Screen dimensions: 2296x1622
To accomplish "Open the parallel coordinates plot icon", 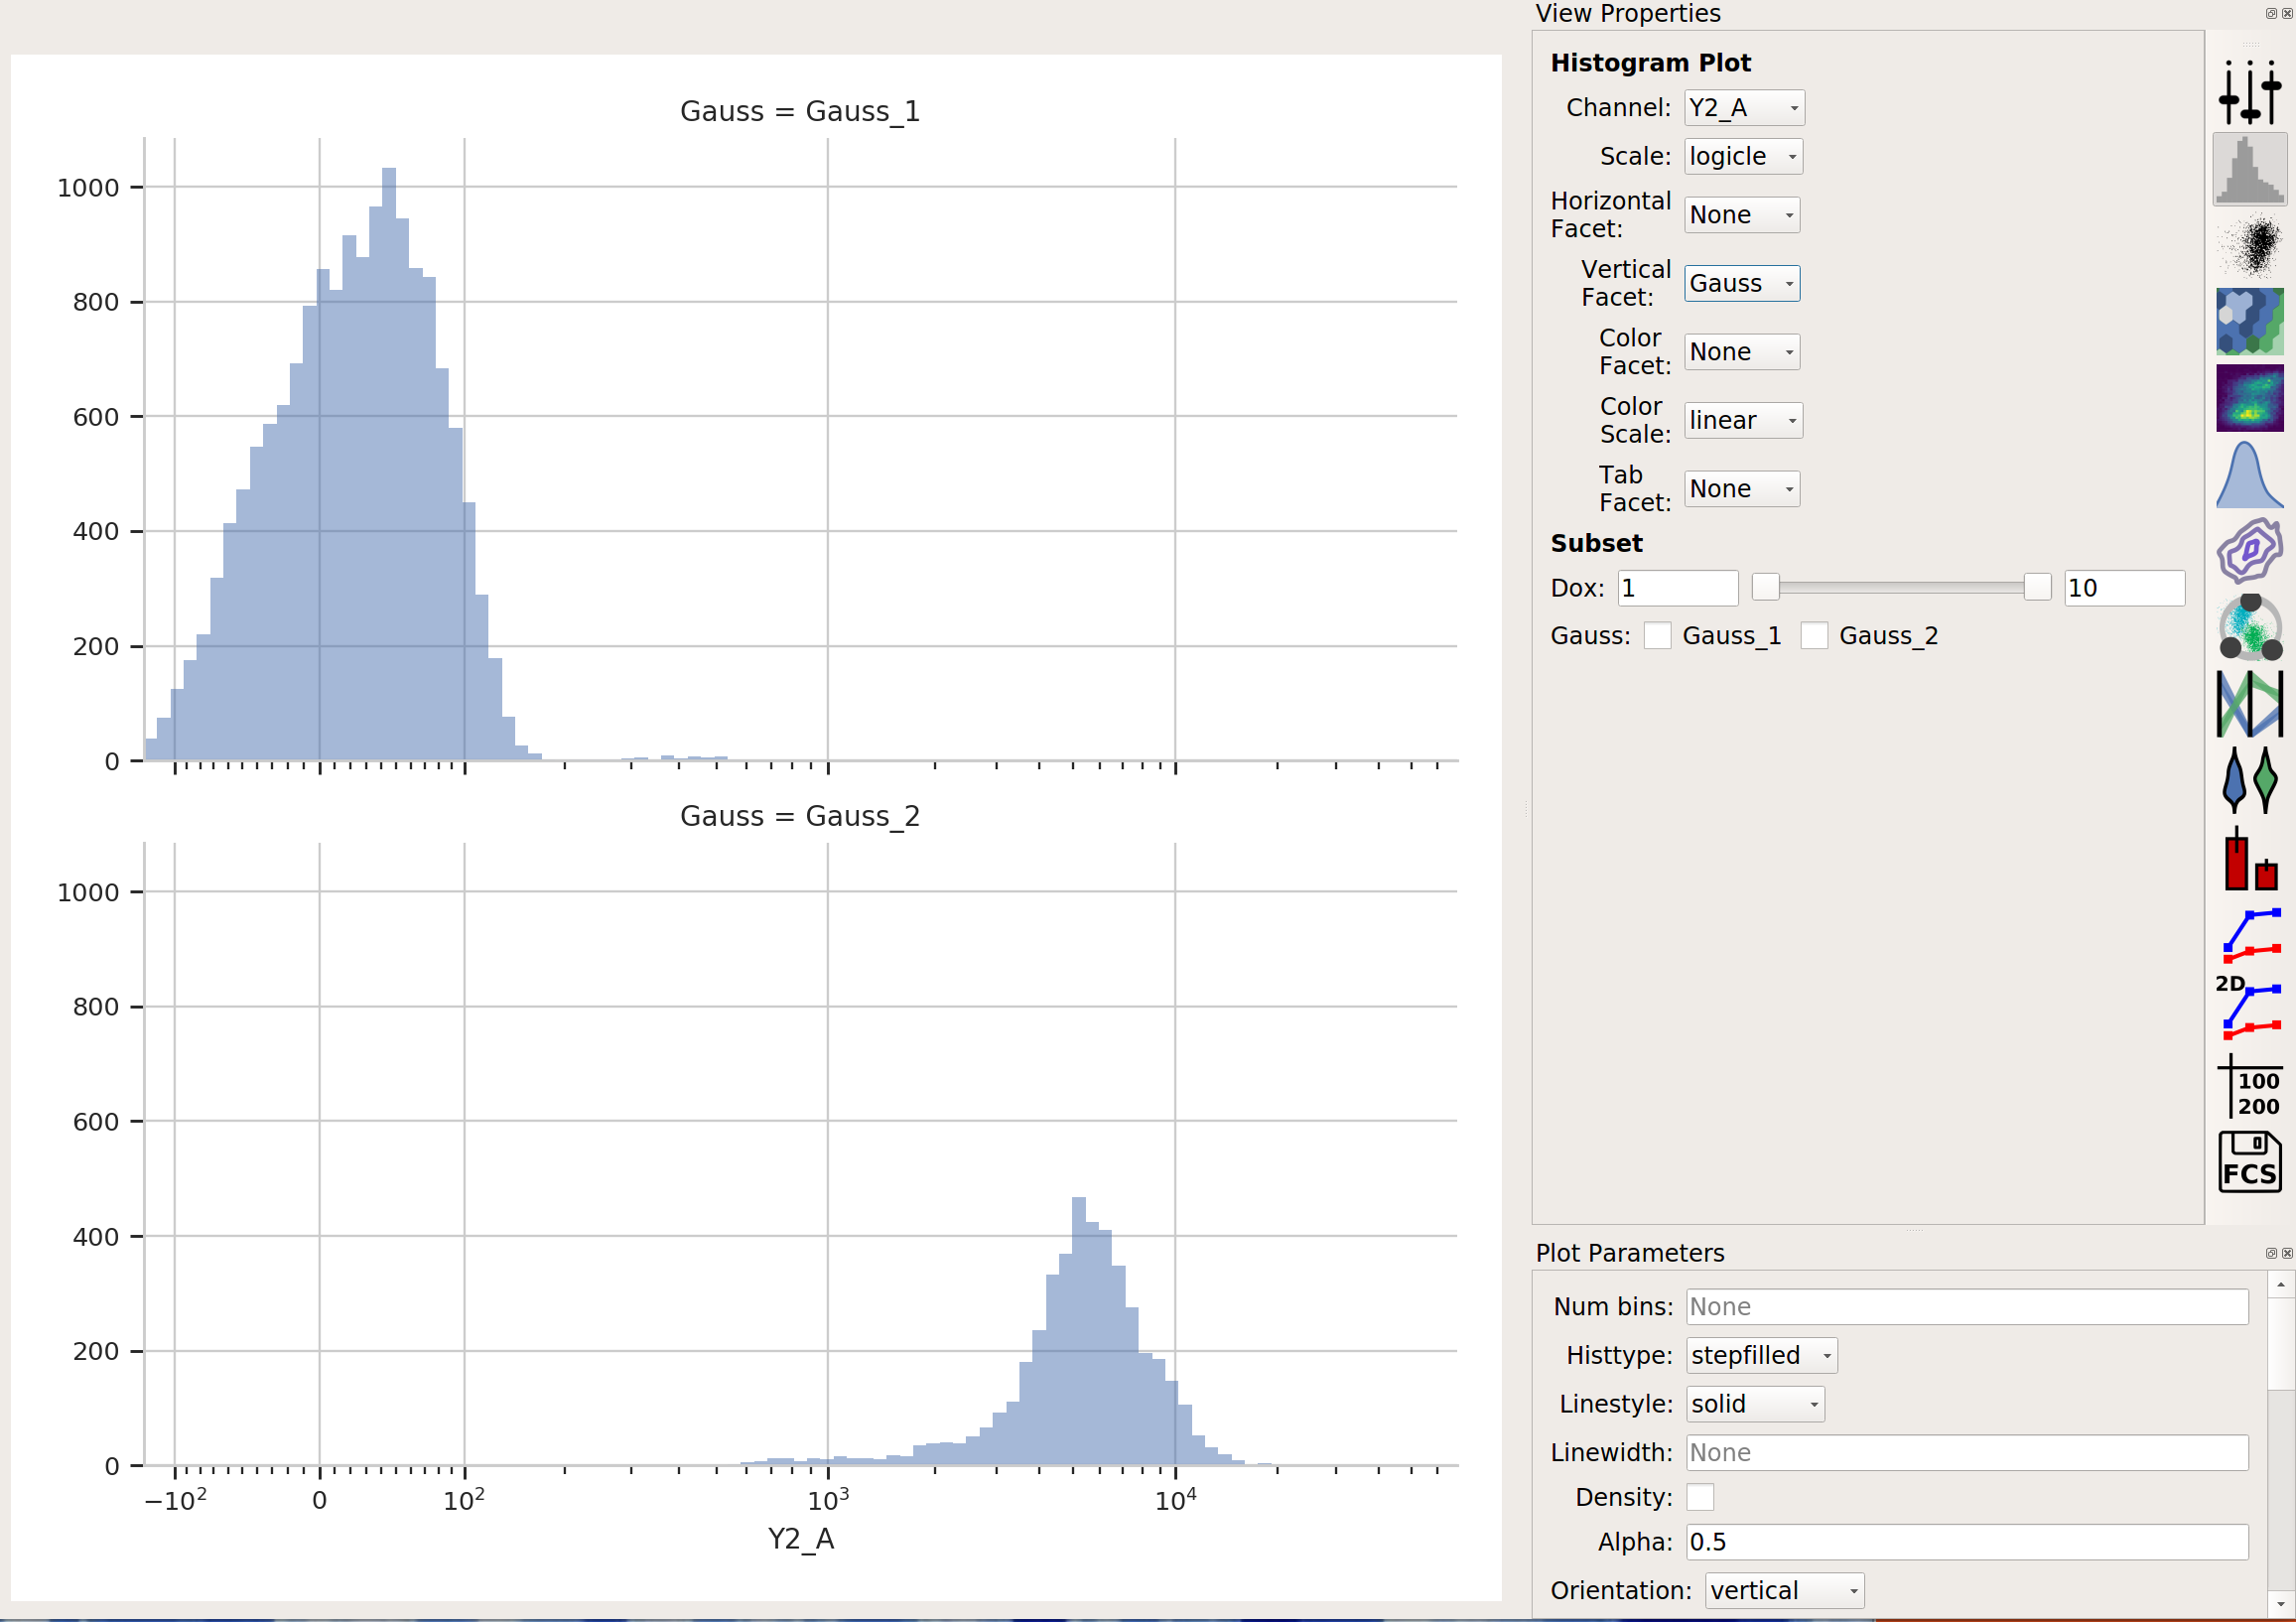I will pos(2249,704).
